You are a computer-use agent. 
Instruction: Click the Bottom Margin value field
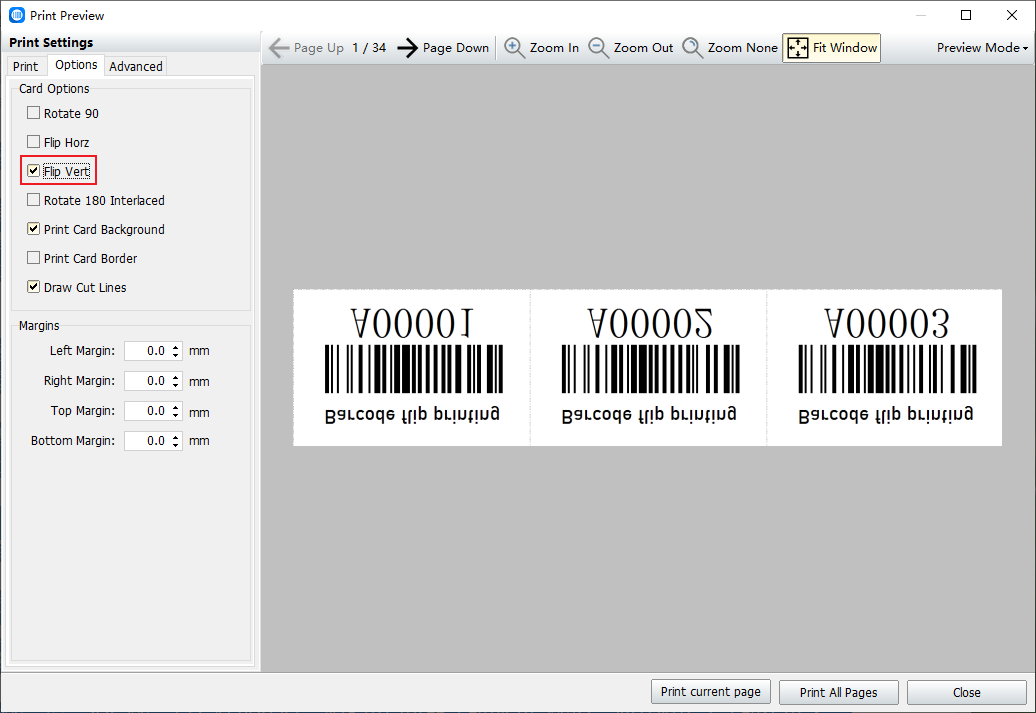pyautogui.click(x=147, y=441)
